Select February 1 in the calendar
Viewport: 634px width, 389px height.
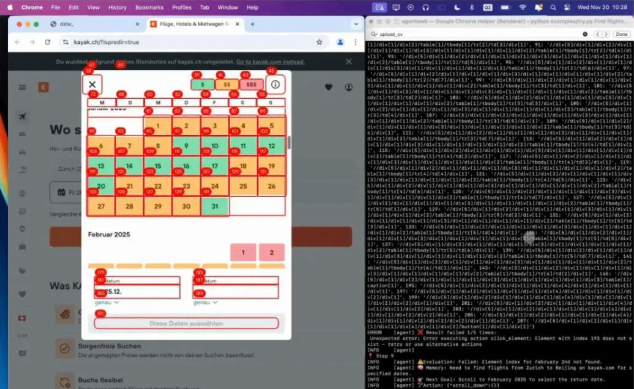243,252
